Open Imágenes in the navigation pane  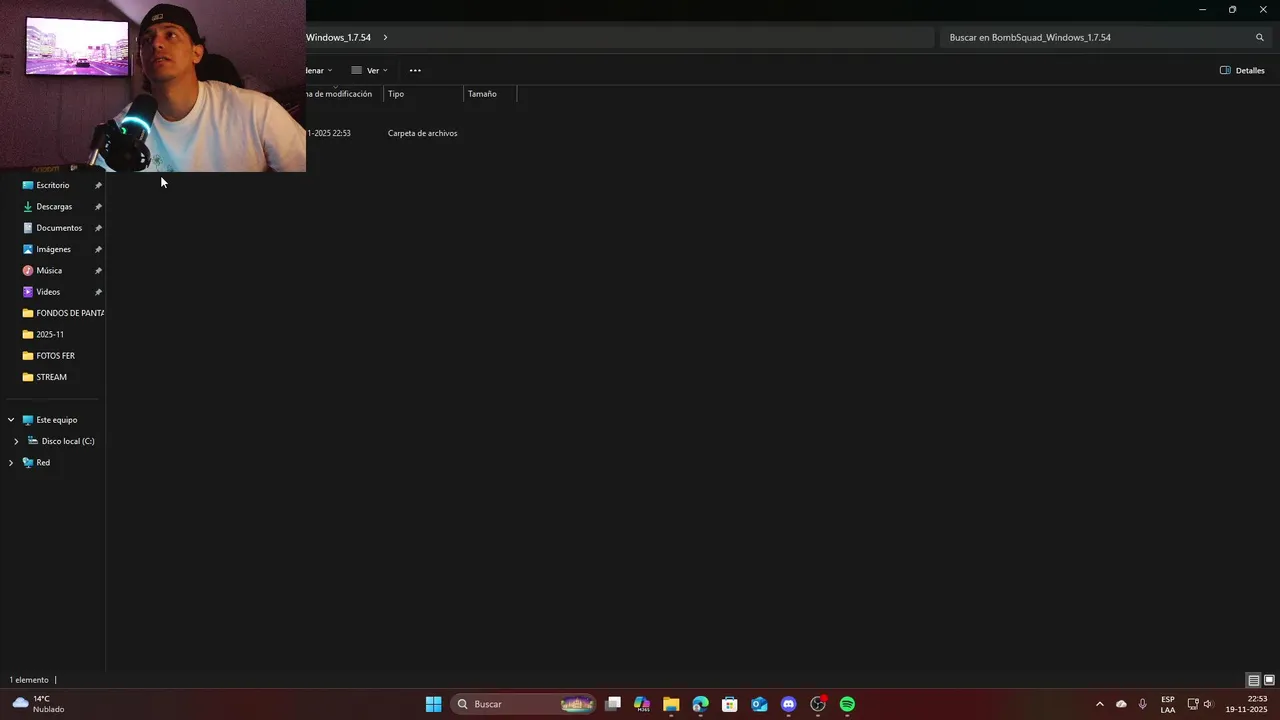52,249
